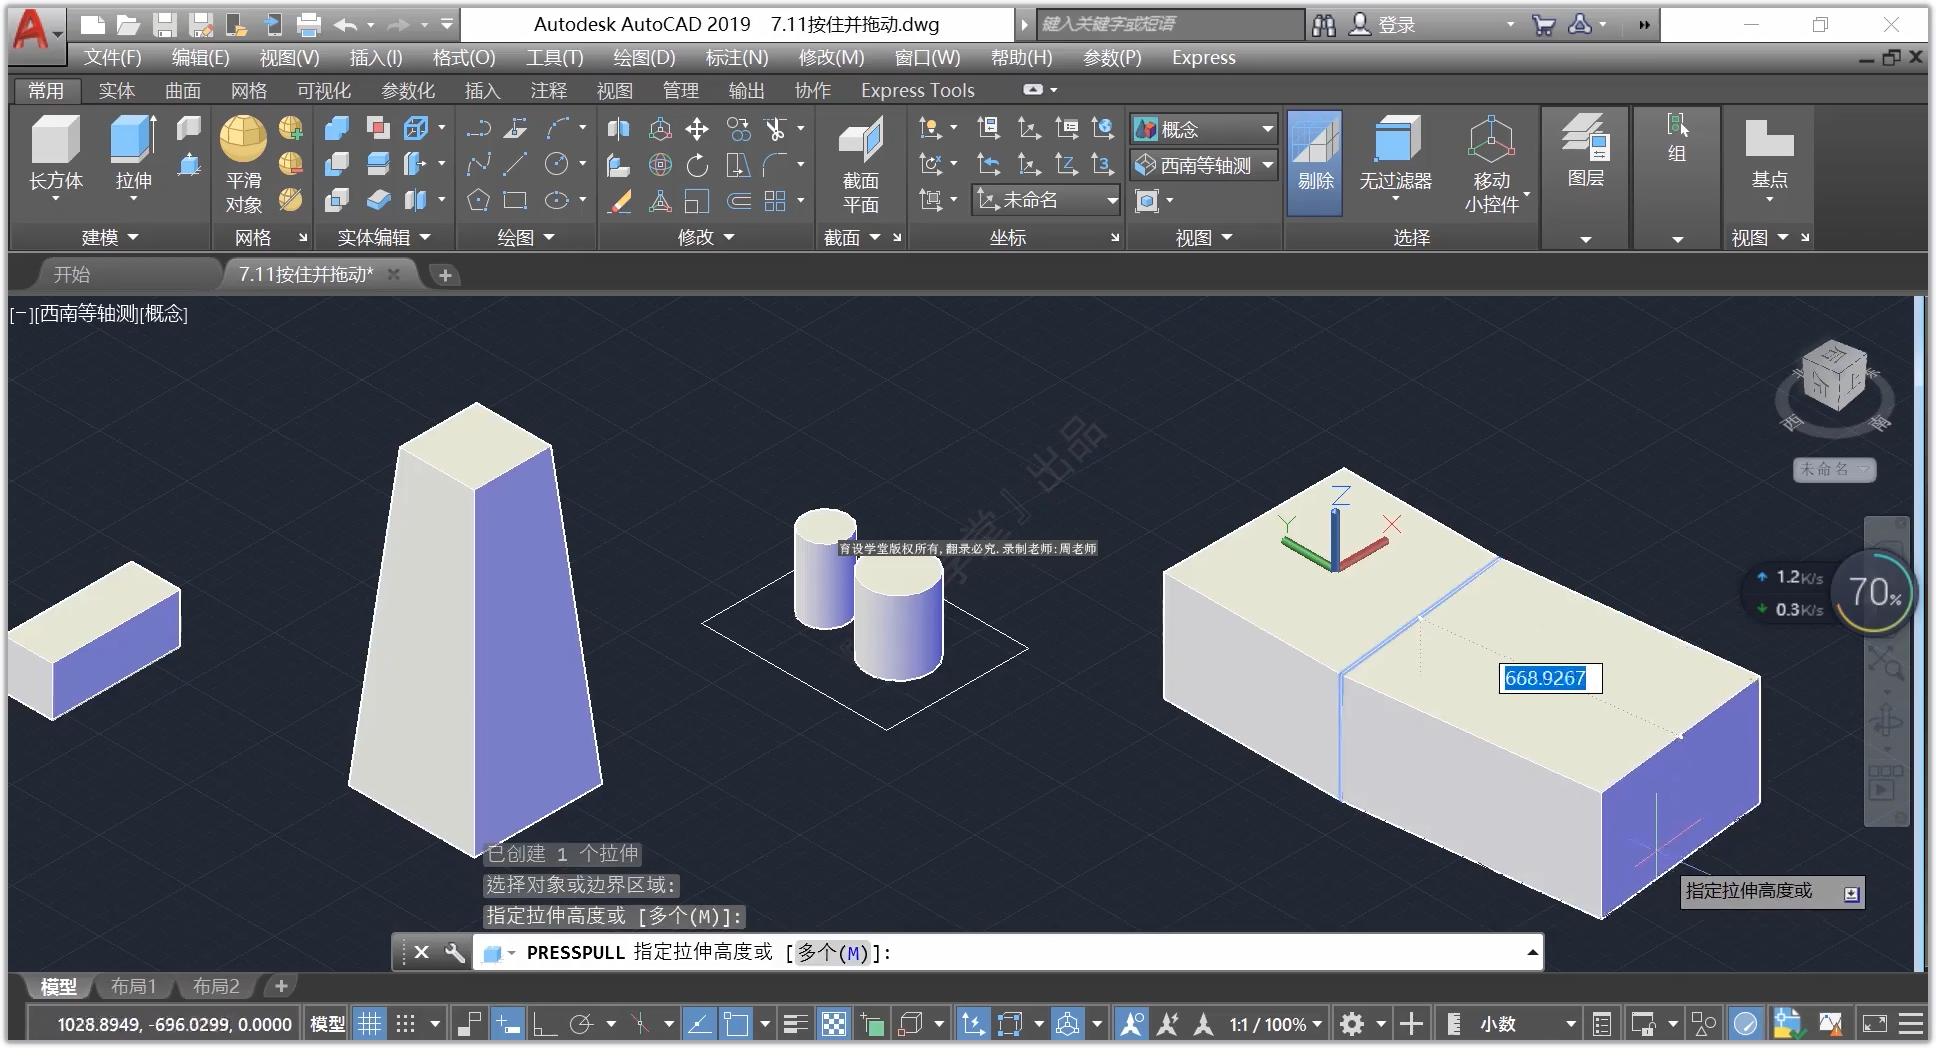This screenshot has width=1936, height=1048.
Task: Select the Move tool in Modify panel
Action: pyautogui.click(x=697, y=129)
